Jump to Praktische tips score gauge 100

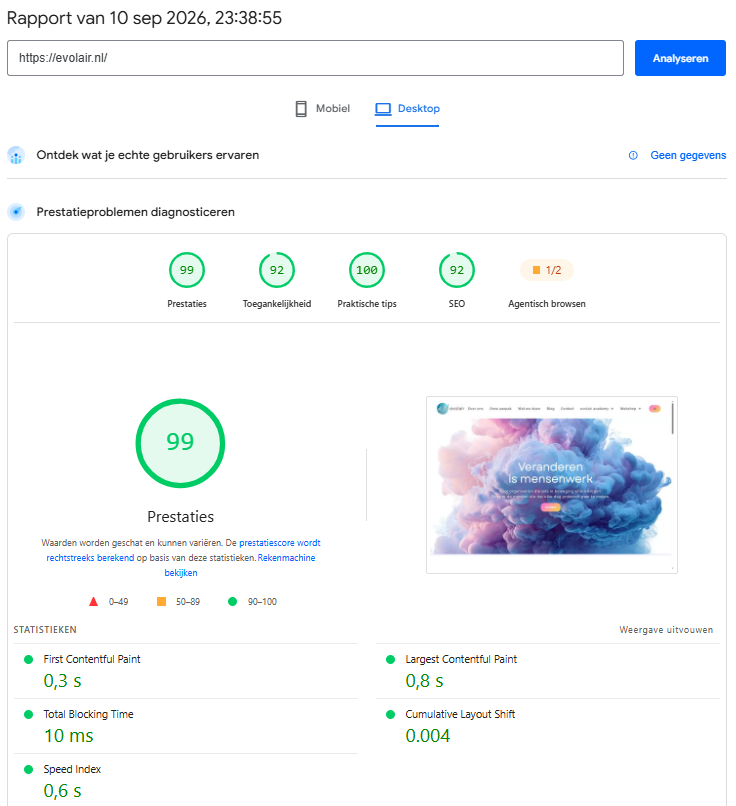coord(366,270)
